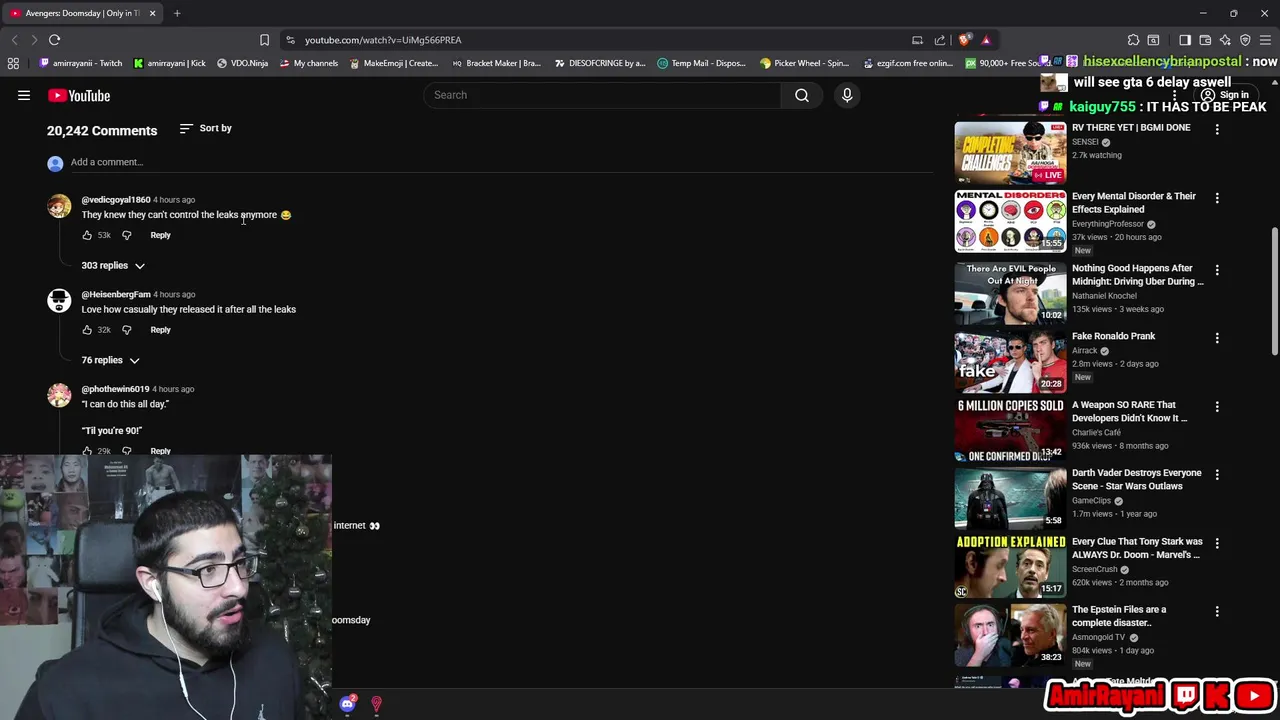Open @HeisenbergFam commenter avatar

click(59, 300)
